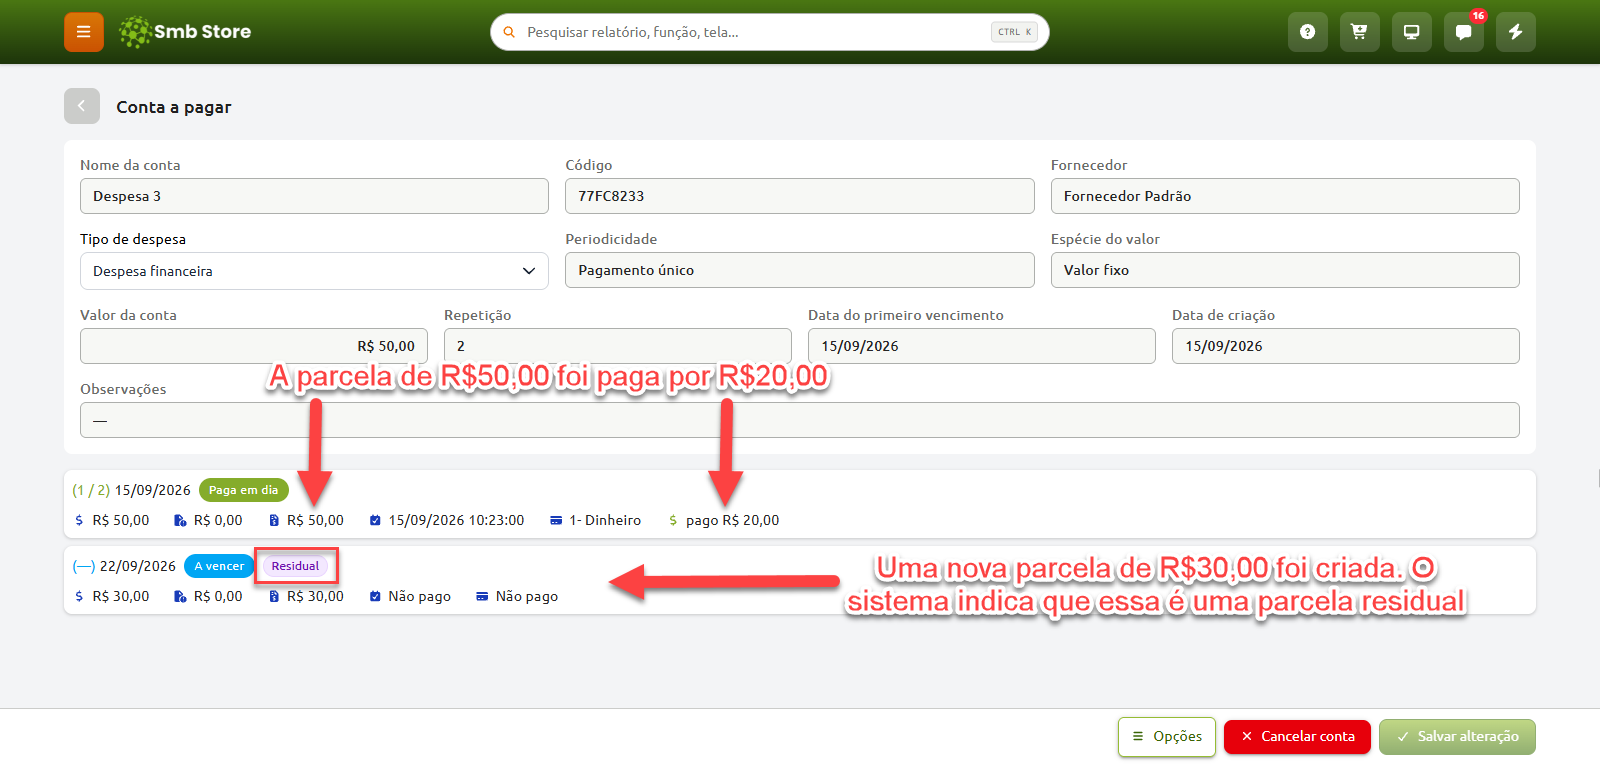Open the shopping cart icon
Viewport: 1600px width, 765px height.
[1360, 32]
